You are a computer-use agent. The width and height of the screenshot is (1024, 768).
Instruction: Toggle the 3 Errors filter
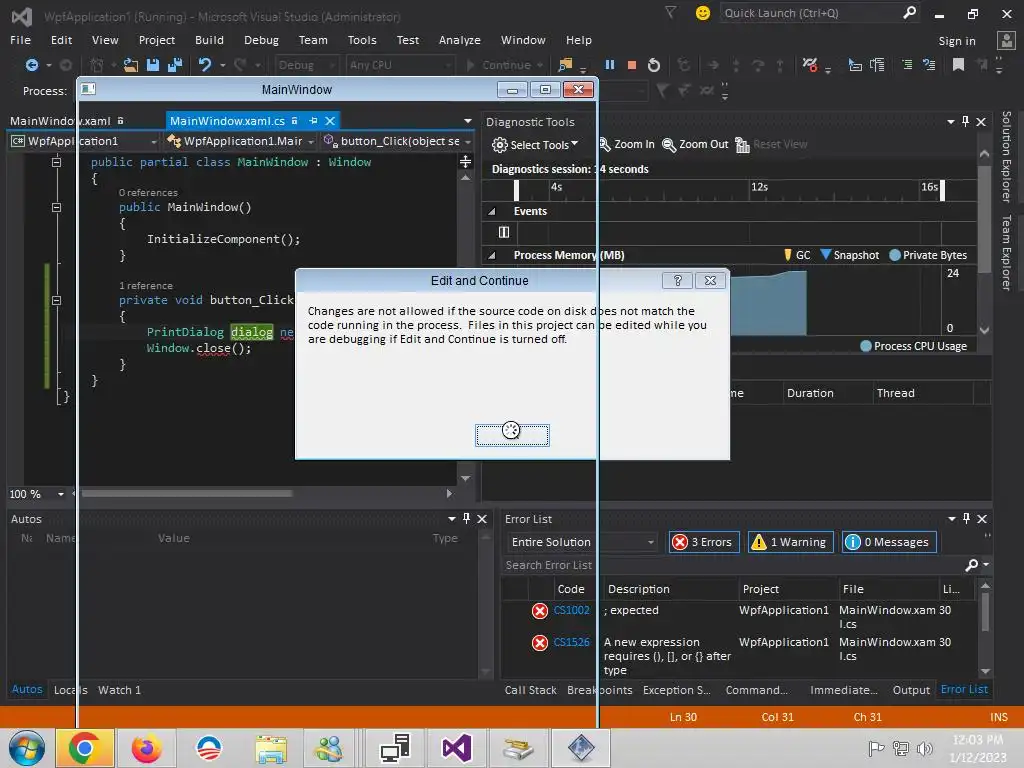[703, 542]
